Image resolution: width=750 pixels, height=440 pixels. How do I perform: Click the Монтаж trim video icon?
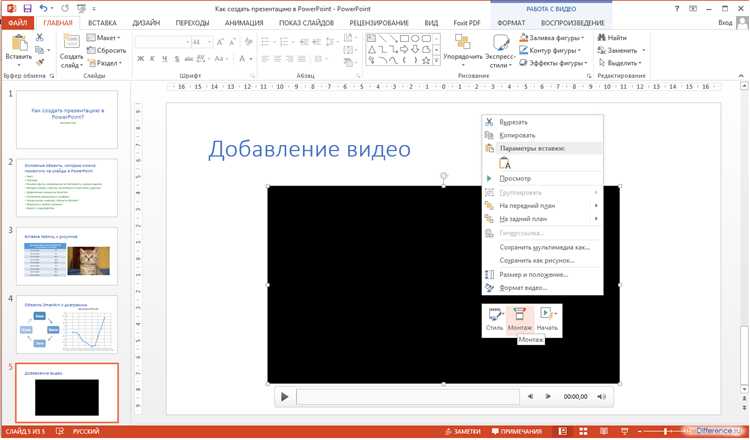[x=519, y=315]
